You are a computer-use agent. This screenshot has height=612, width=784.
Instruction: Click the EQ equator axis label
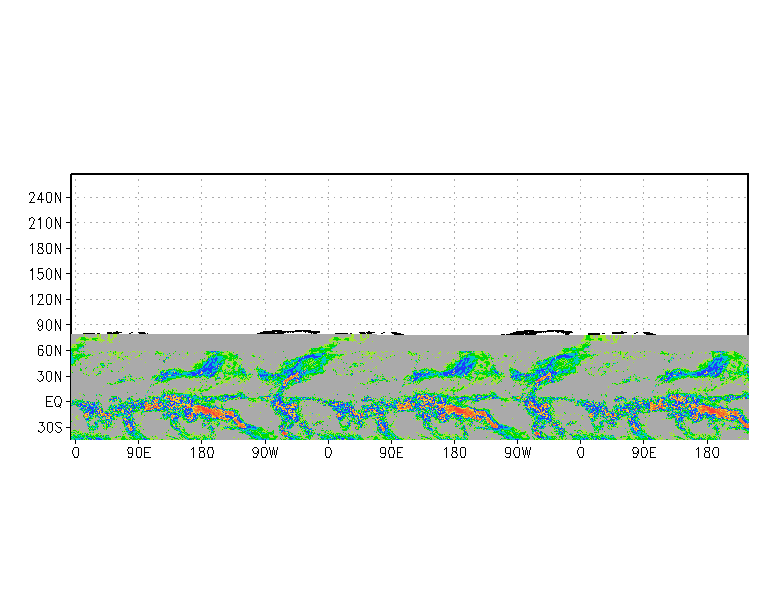[54, 402]
